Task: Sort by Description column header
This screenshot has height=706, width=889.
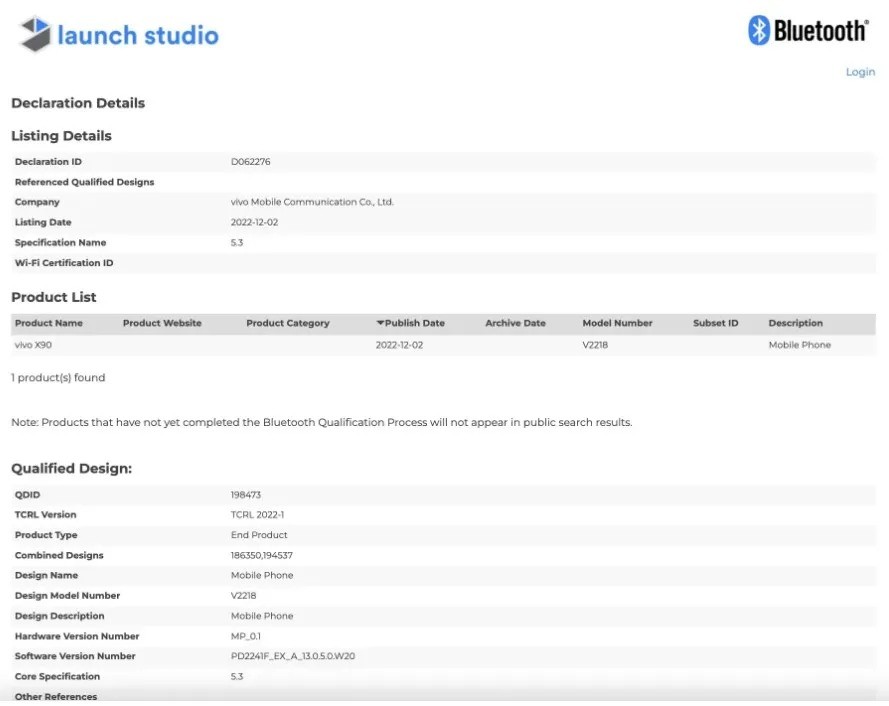Action: pyautogui.click(x=795, y=323)
